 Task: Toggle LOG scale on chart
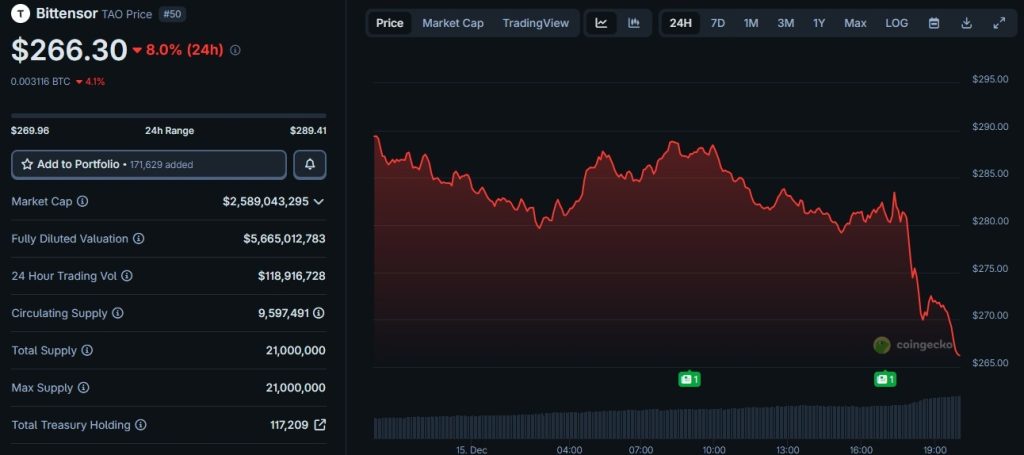[x=897, y=23]
